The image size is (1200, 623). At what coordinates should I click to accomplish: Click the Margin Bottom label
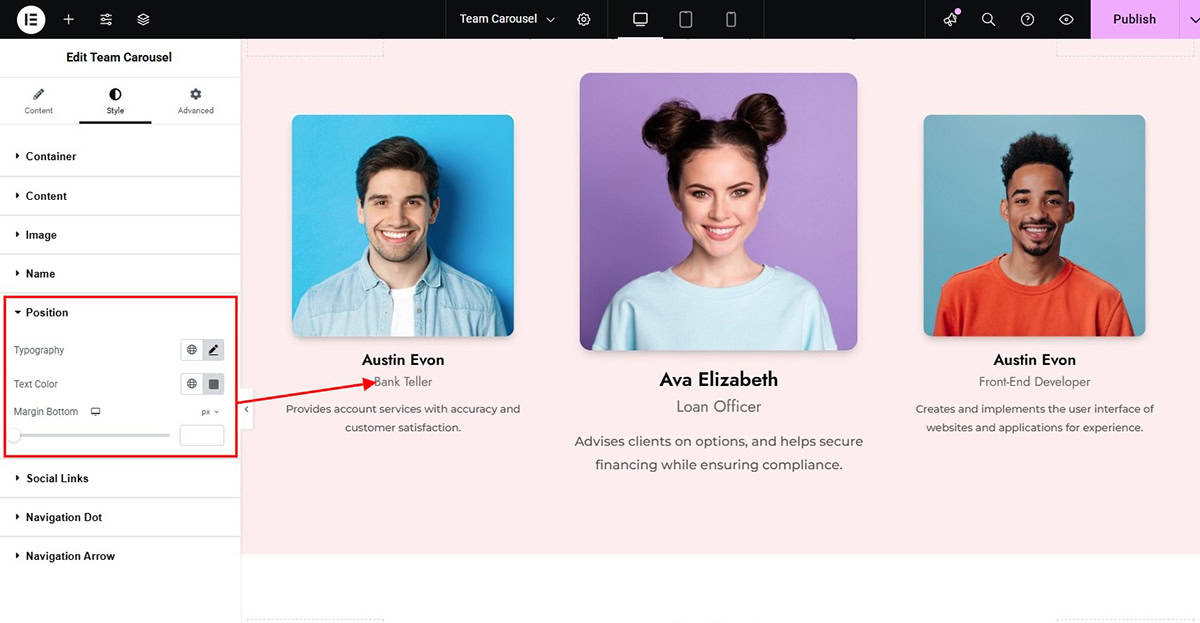46,412
